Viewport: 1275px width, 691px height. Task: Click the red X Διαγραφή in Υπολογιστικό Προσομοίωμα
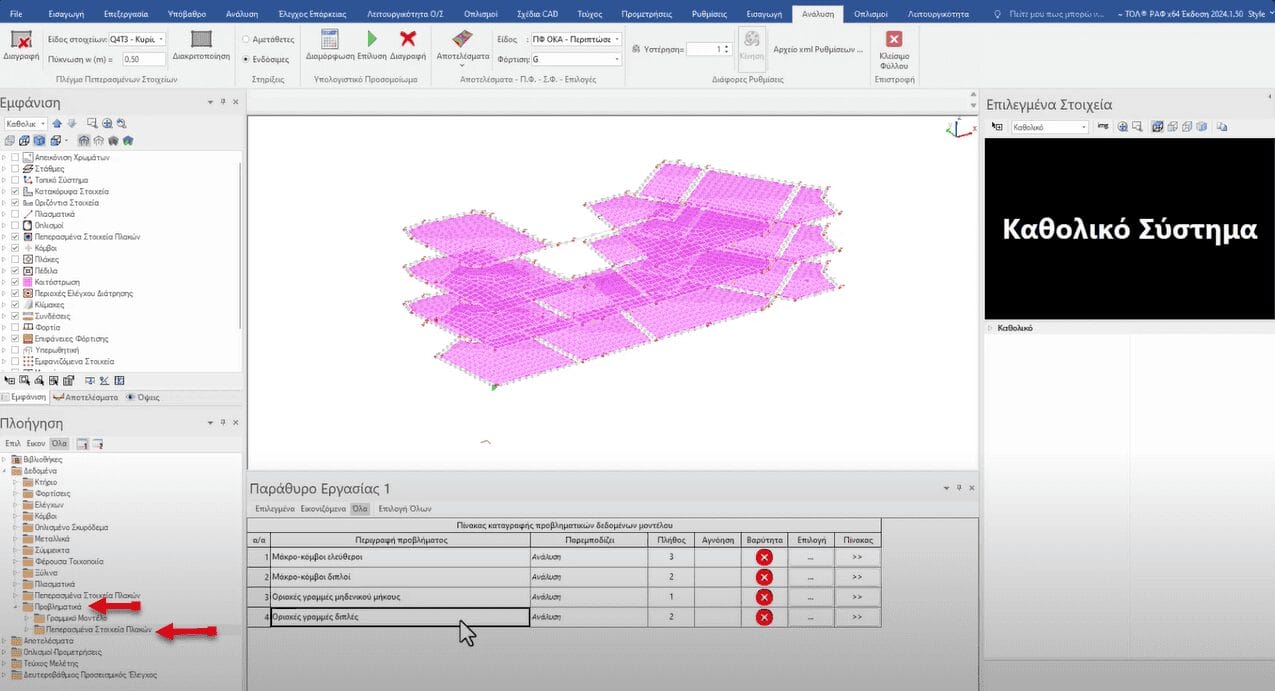coord(408,40)
